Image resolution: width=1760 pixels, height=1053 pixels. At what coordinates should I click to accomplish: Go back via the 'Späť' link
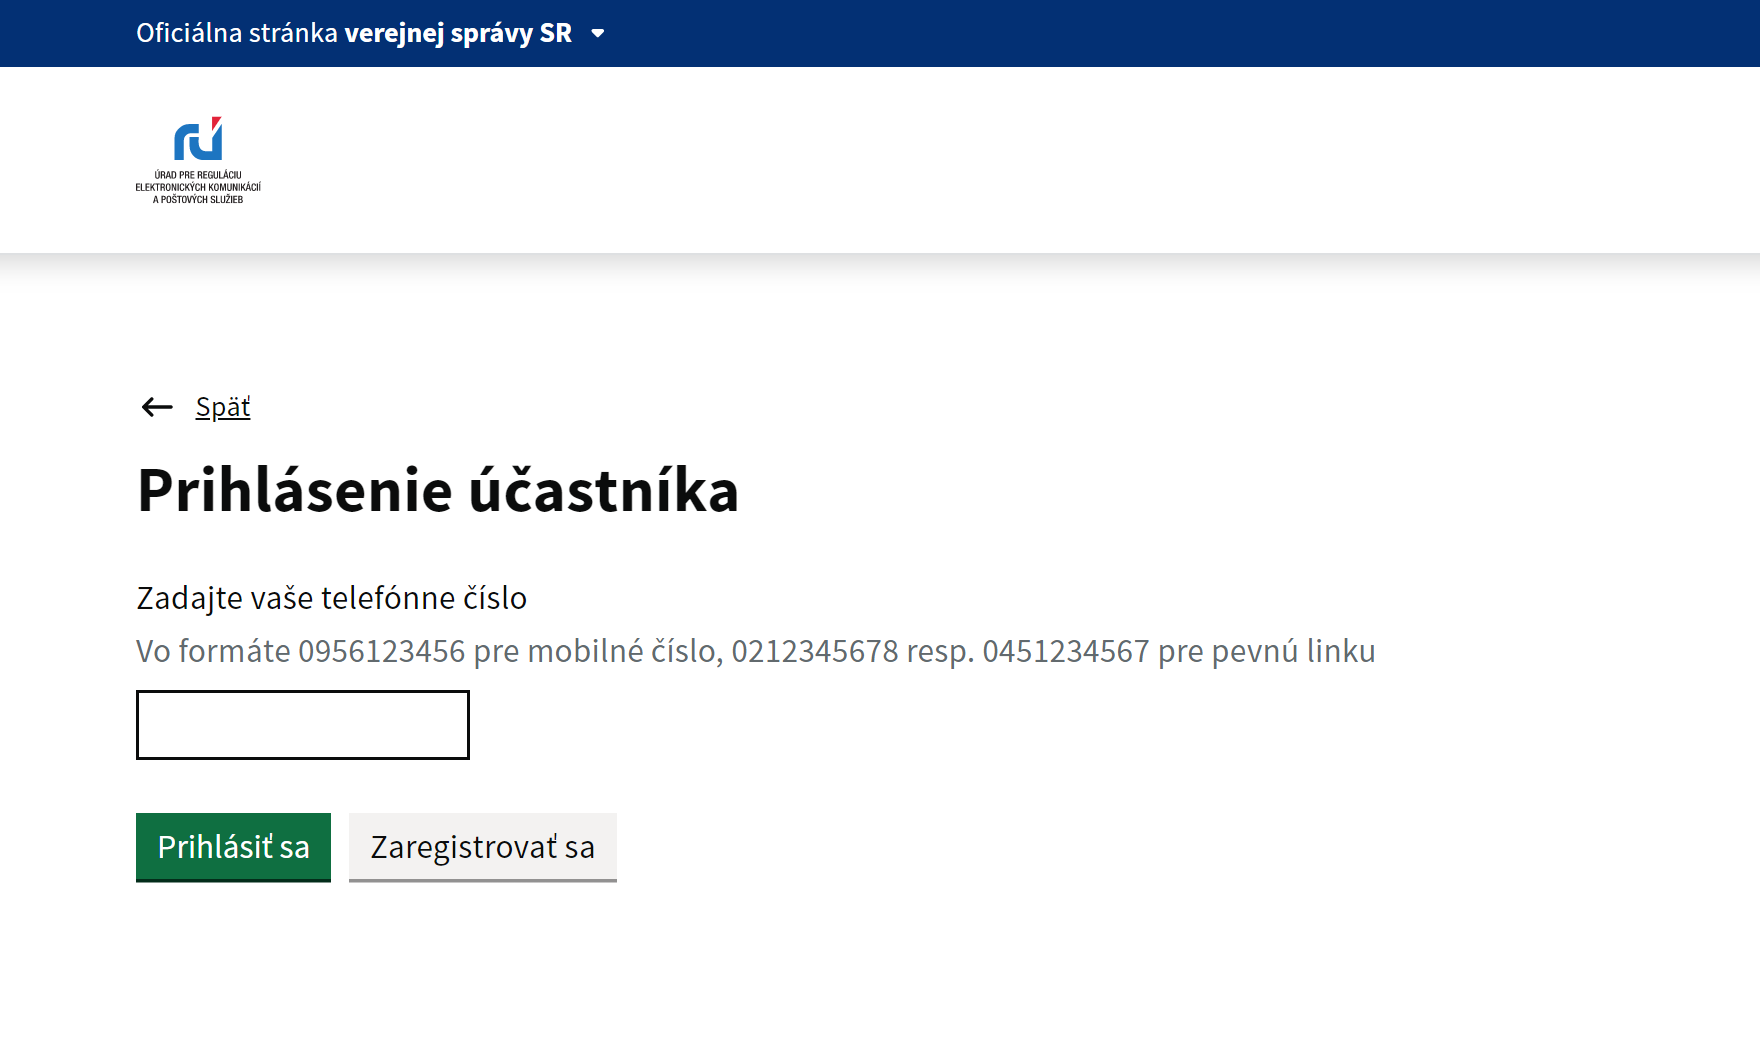coord(223,407)
